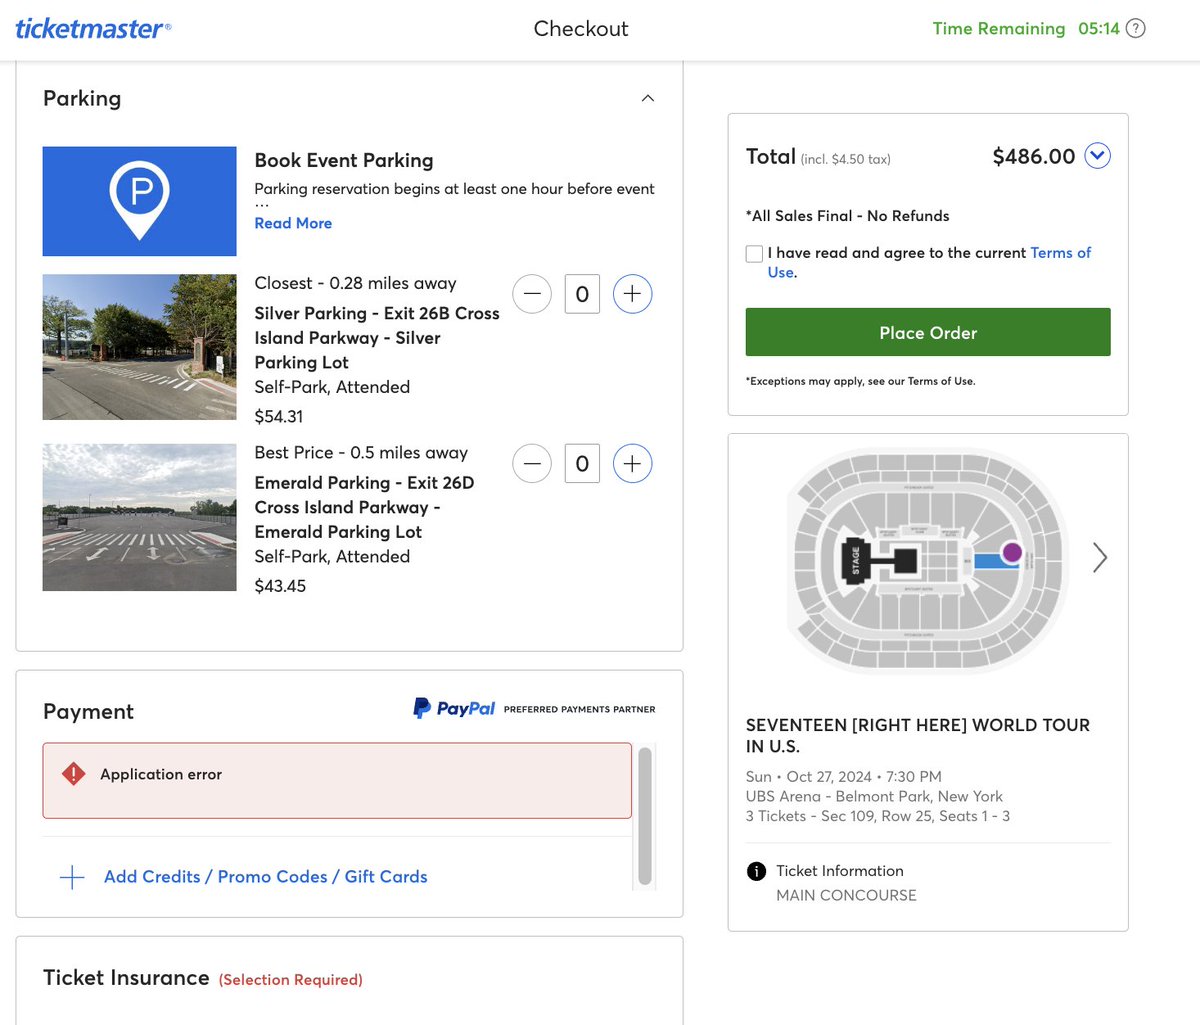The width and height of the screenshot is (1200, 1025).
Task: Click the Sec 109 seat details line
Action: [878, 816]
